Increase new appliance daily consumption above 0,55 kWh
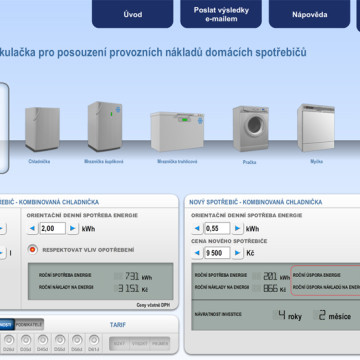This screenshot has width=360, height=360. tap(237, 228)
